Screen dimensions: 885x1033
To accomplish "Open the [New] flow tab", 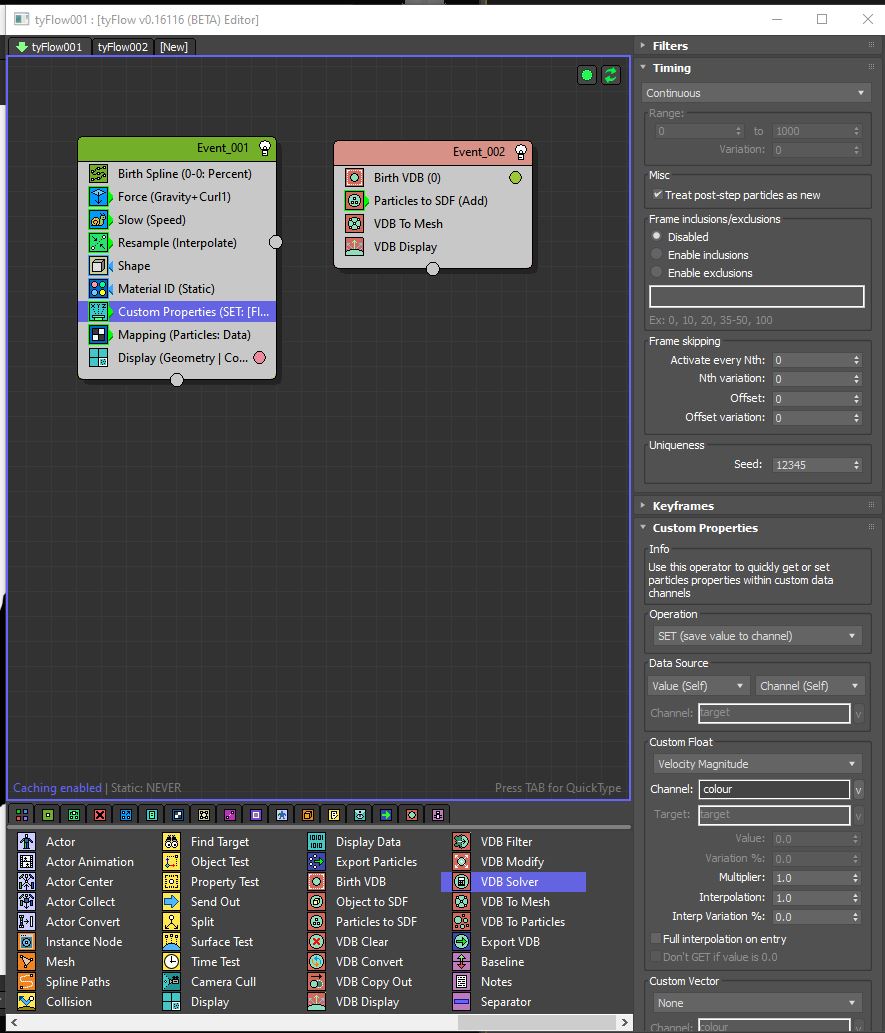I will click(x=174, y=47).
